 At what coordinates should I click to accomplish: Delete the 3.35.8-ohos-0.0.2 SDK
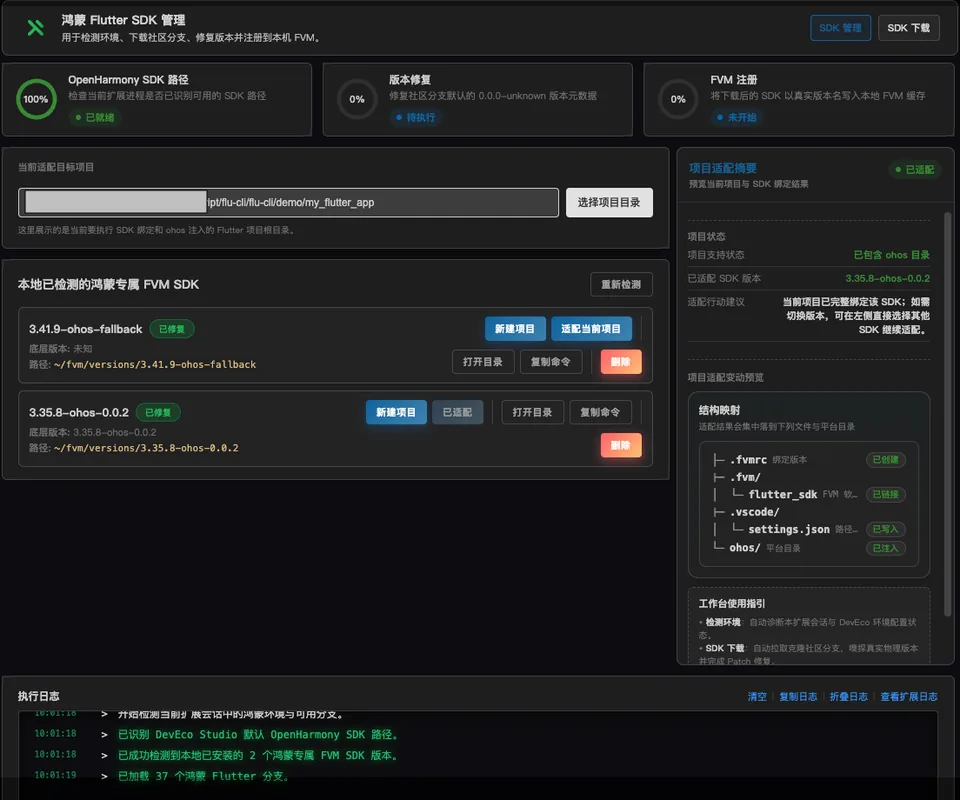click(621, 446)
